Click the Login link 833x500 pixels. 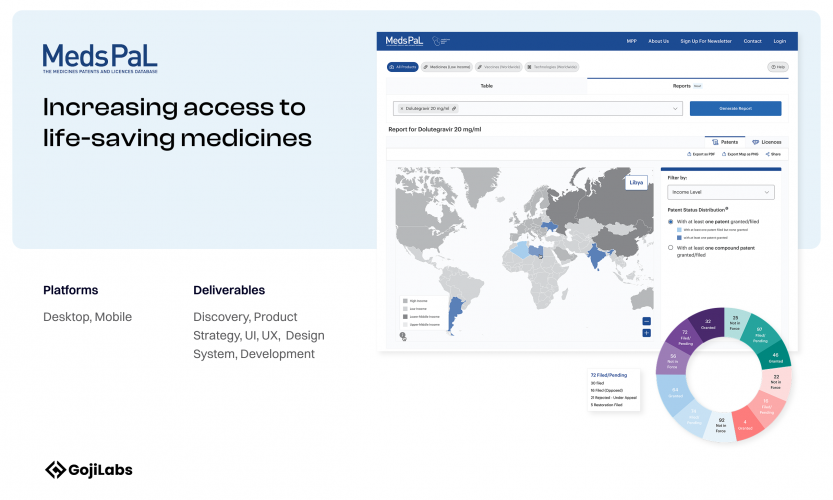click(779, 41)
